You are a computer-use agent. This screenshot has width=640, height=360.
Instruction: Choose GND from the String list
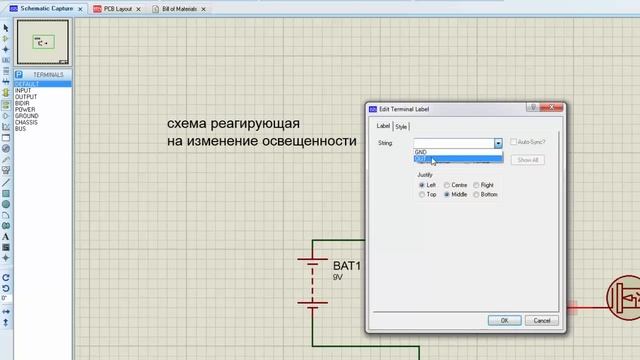(x=458, y=152)
